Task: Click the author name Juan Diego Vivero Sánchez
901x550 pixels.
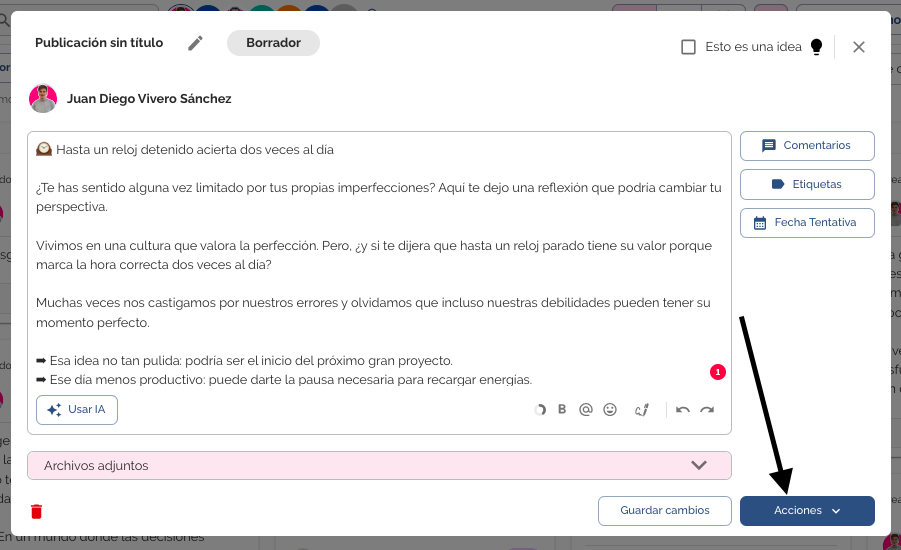Action: coord(149,99)
